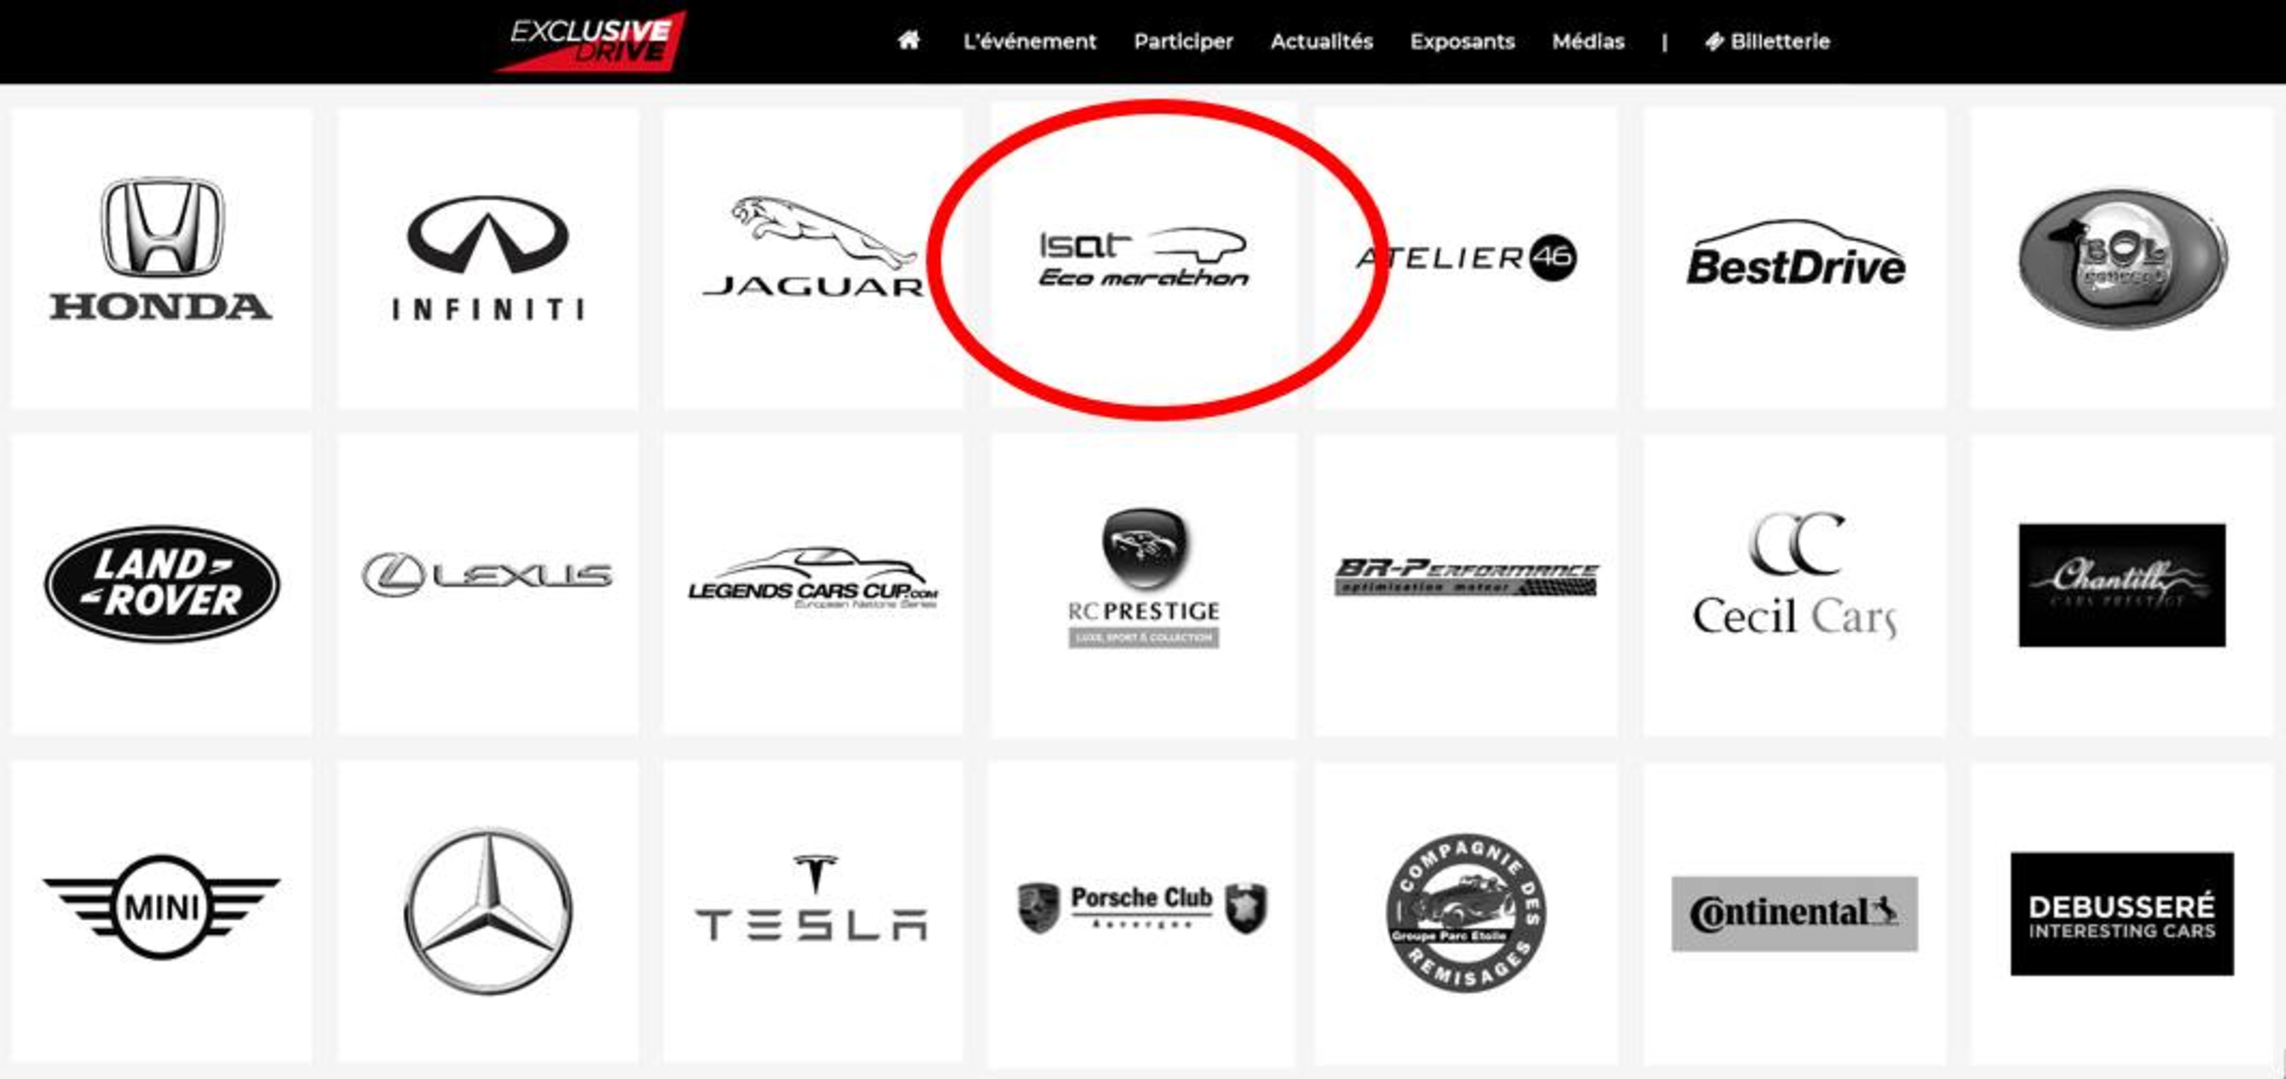Select the RC Prestige logo
This screenshot has height=1079, width=2286.
(1143, 577)
